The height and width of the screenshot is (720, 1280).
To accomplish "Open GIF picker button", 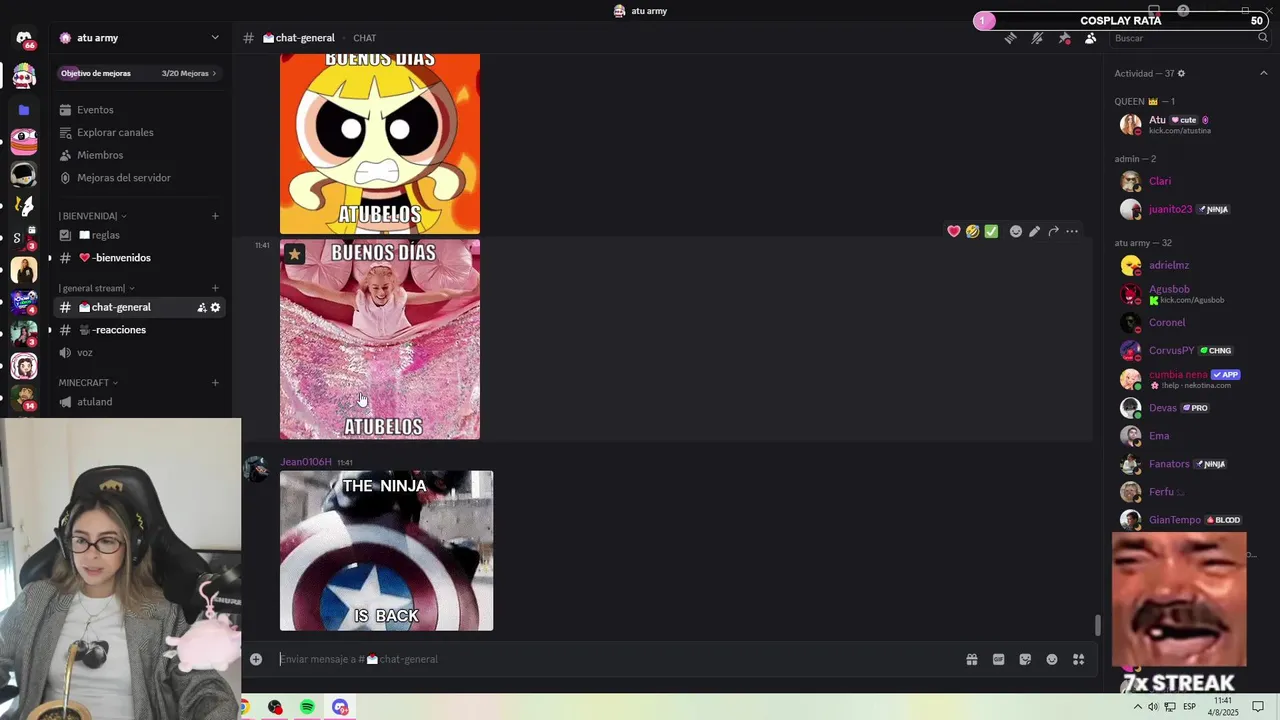I will point(998,659).
